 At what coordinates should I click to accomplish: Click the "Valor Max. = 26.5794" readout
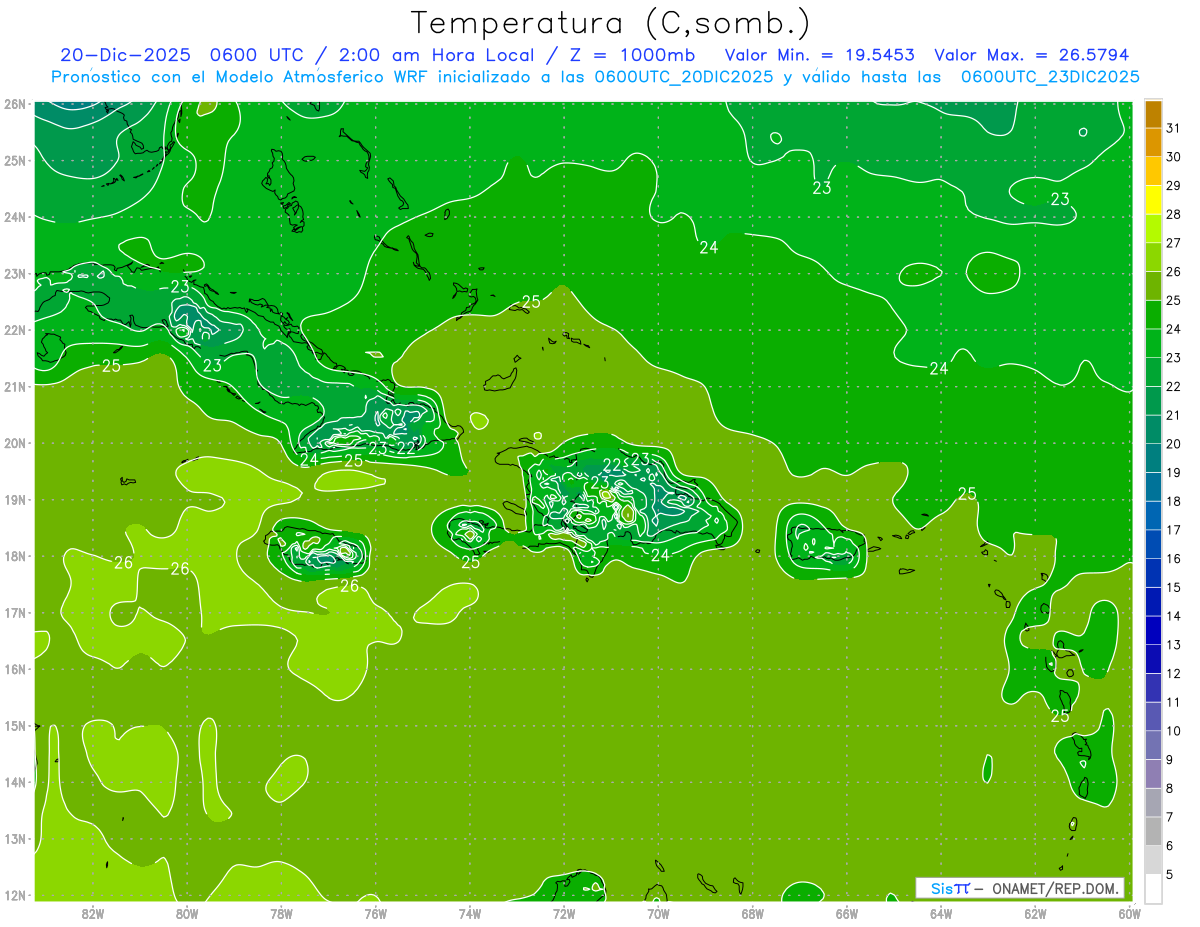[1033, 55]
